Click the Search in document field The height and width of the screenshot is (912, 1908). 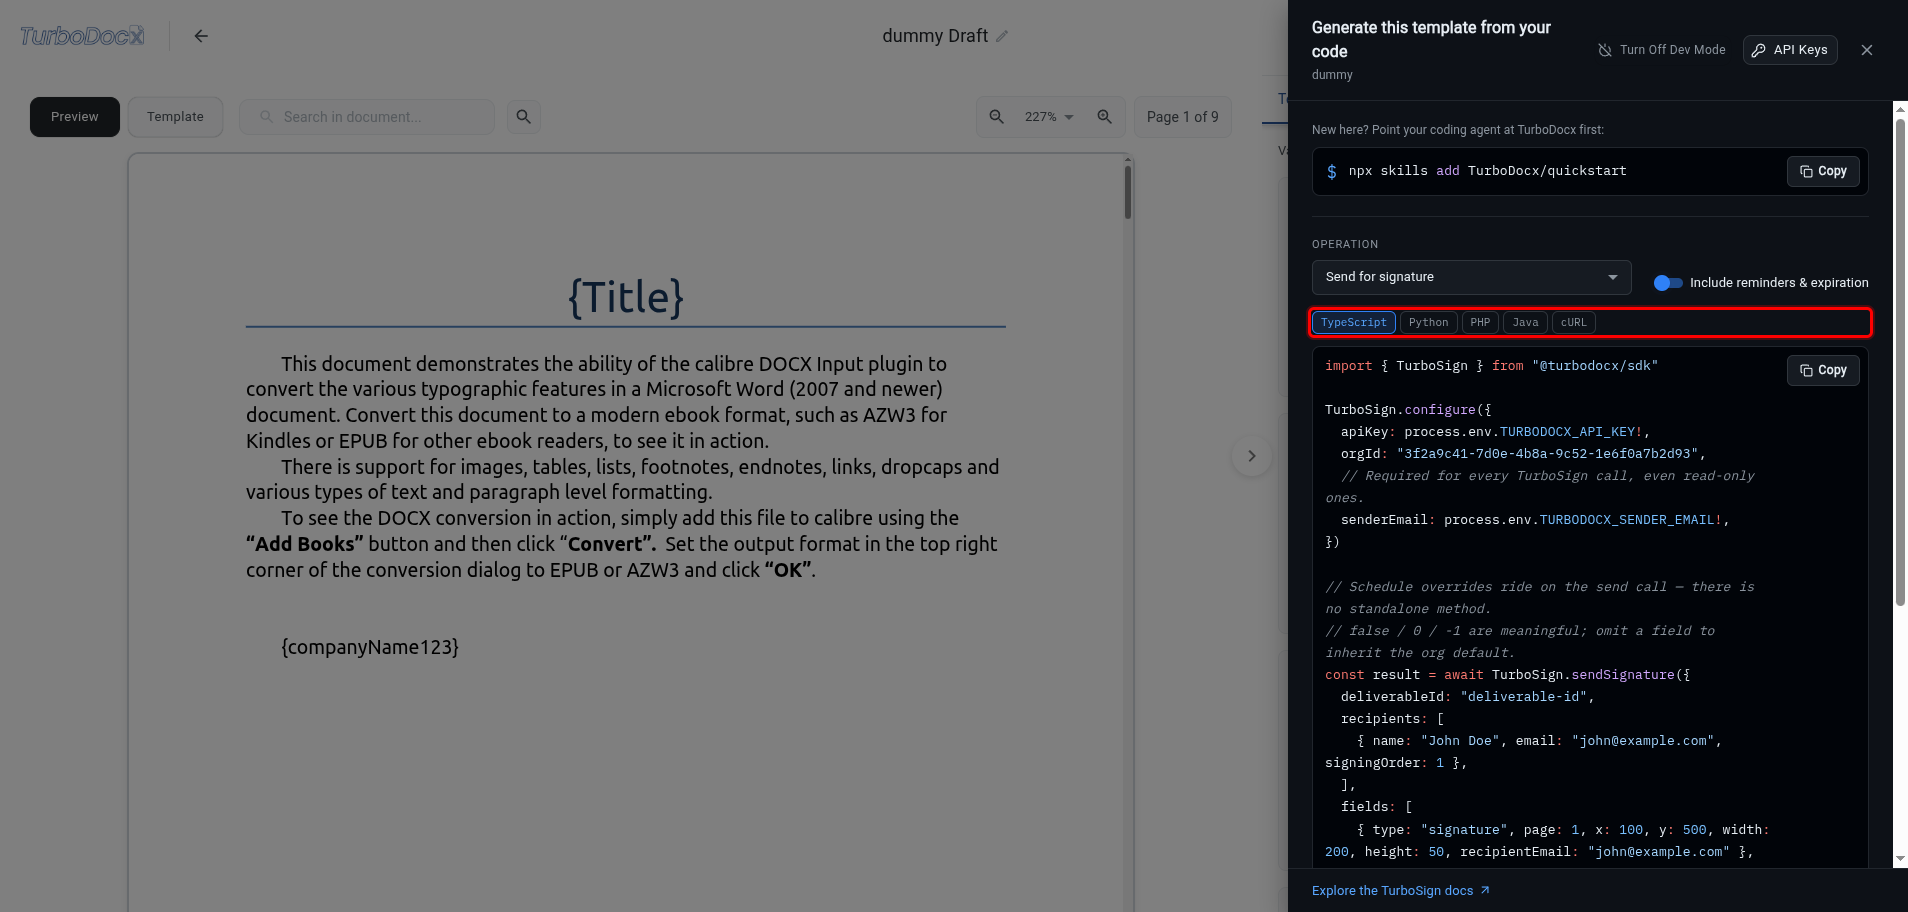pos(367,117)
